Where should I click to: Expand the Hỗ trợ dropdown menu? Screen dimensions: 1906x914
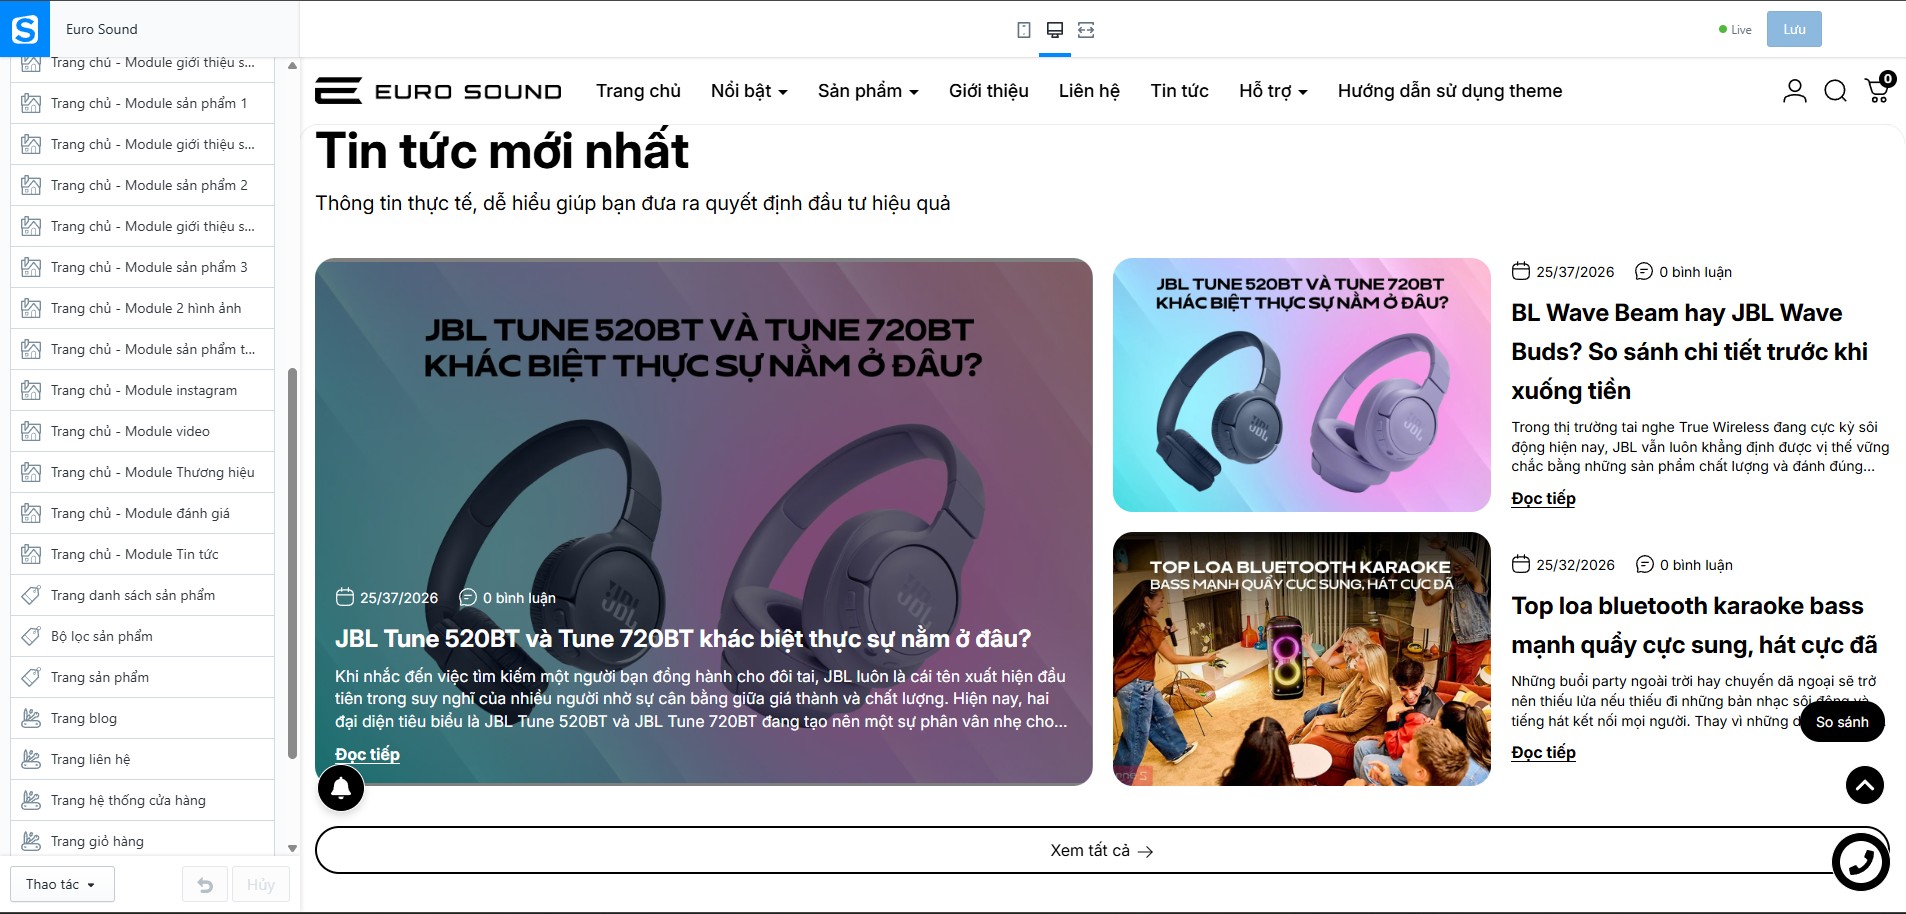click(x=1273, y=91)
